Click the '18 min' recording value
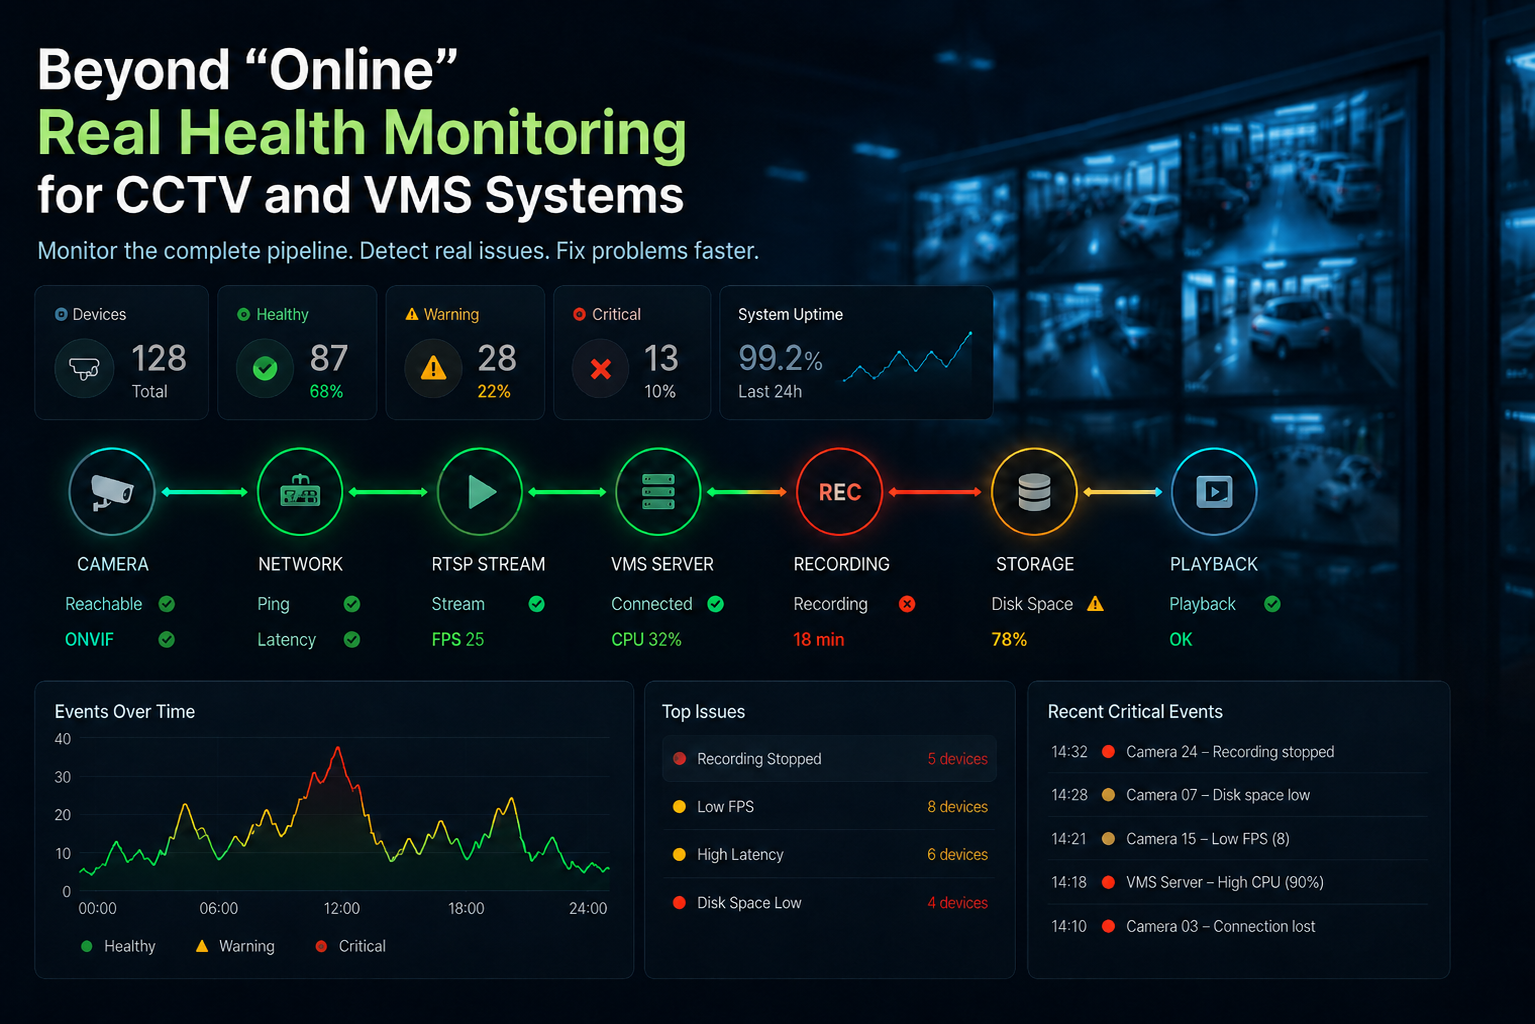 819,639
